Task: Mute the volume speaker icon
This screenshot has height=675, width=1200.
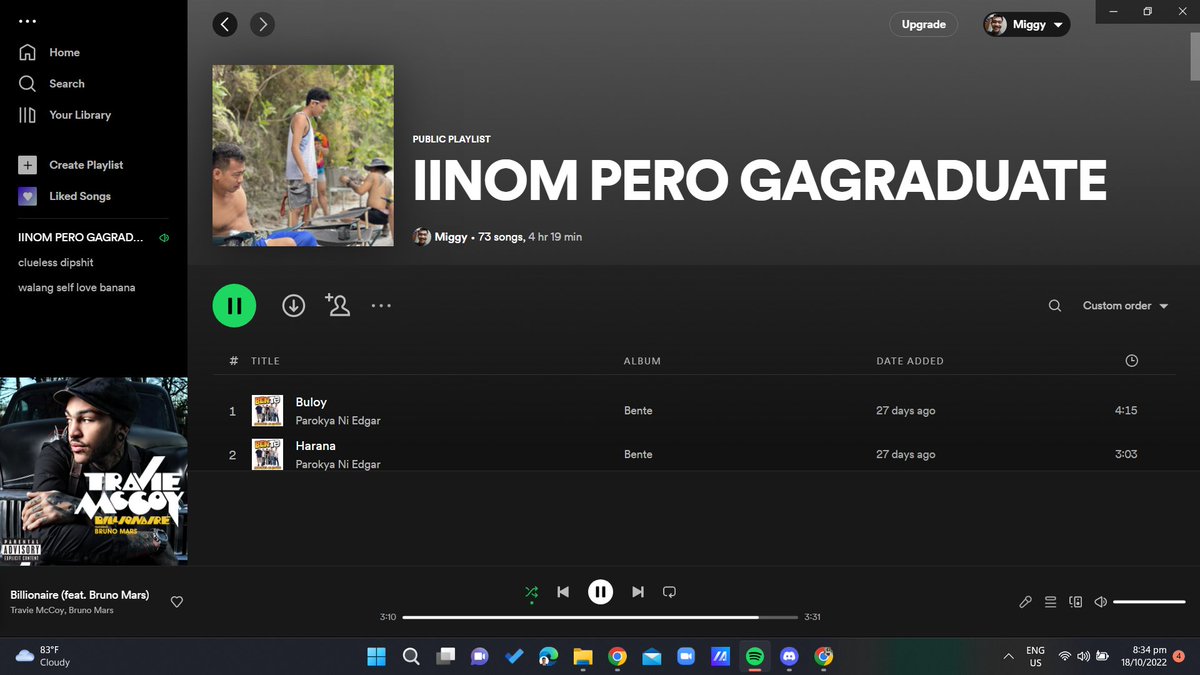Action: click(1100, 602)
